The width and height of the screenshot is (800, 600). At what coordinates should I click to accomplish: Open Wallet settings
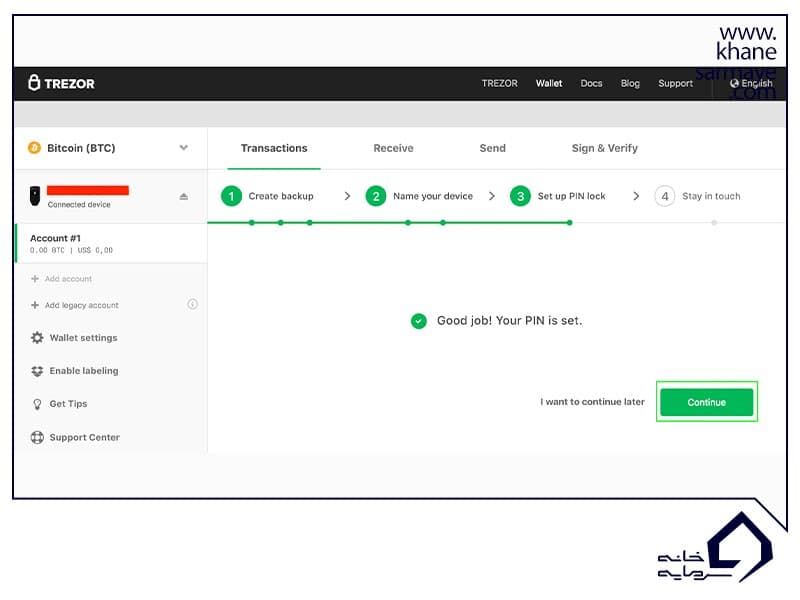84,338
